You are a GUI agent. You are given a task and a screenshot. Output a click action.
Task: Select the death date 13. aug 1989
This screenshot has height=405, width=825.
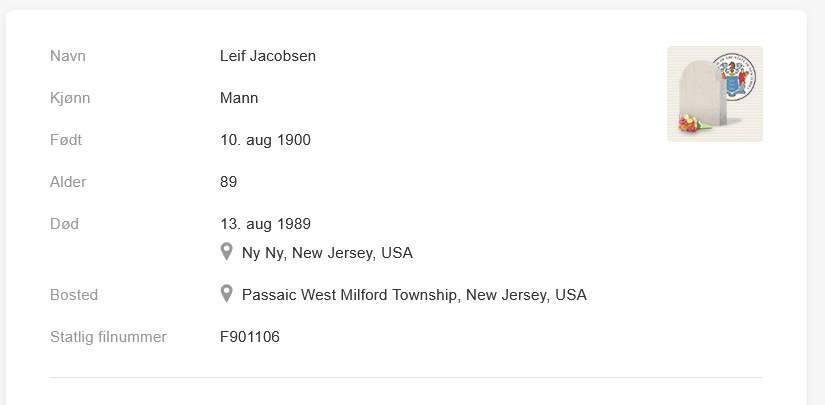[x=265, y=224]
